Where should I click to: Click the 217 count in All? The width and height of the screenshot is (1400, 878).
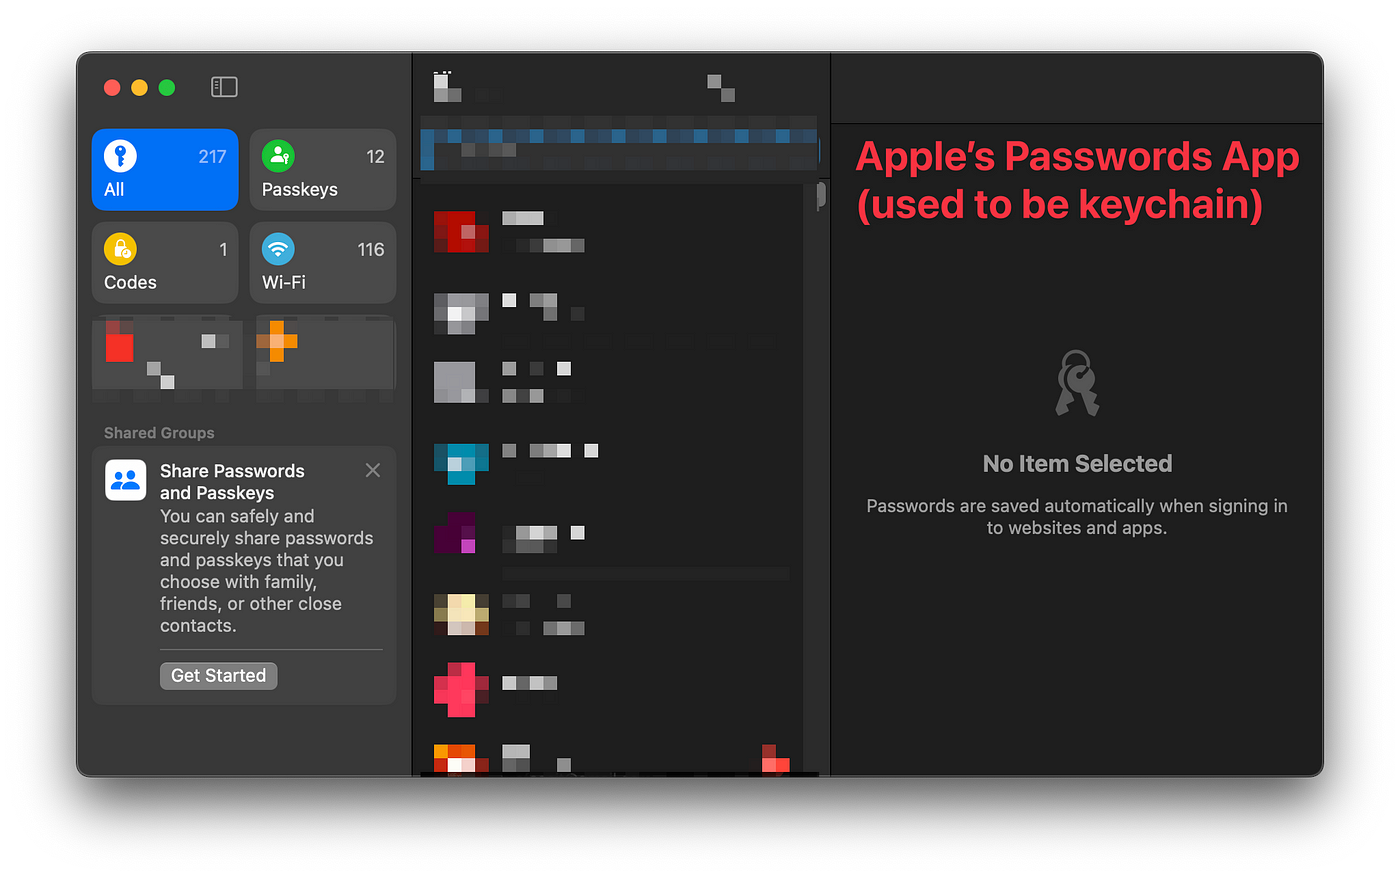(x=212, y=157)
